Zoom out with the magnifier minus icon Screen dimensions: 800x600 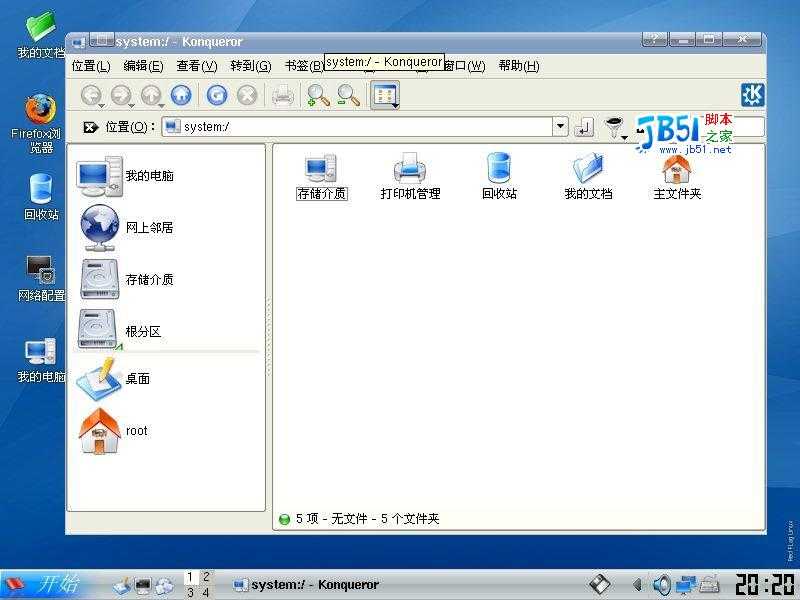(348, 95)
